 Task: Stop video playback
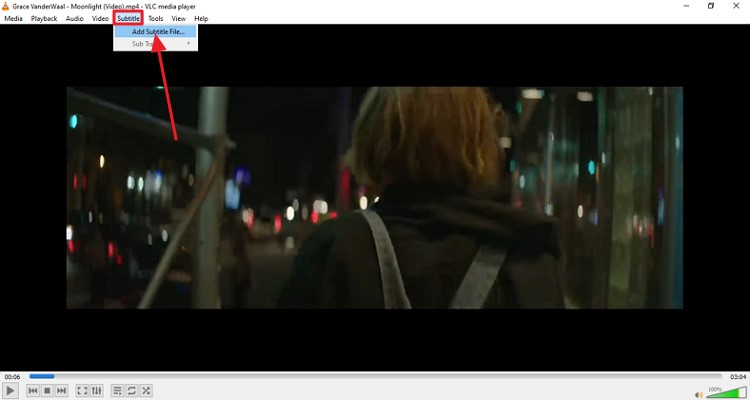[x=47, y=390]
